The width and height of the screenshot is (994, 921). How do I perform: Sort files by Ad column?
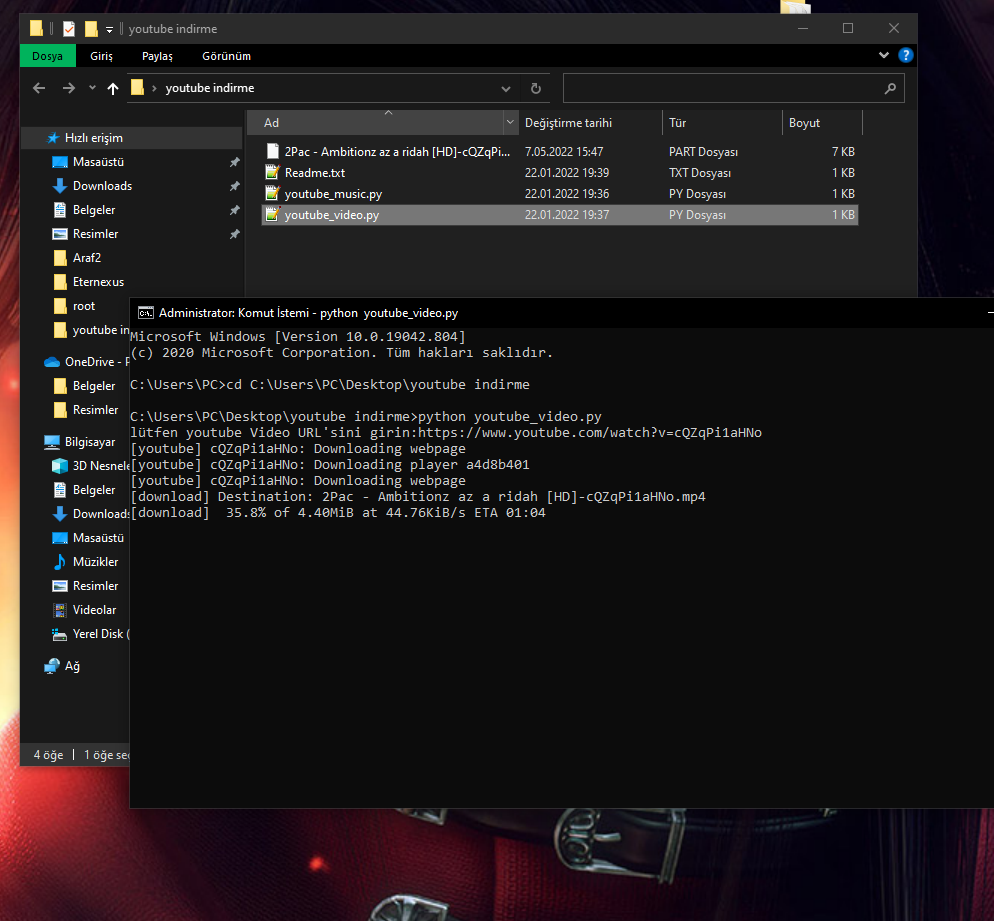click(x=375, y=122)
